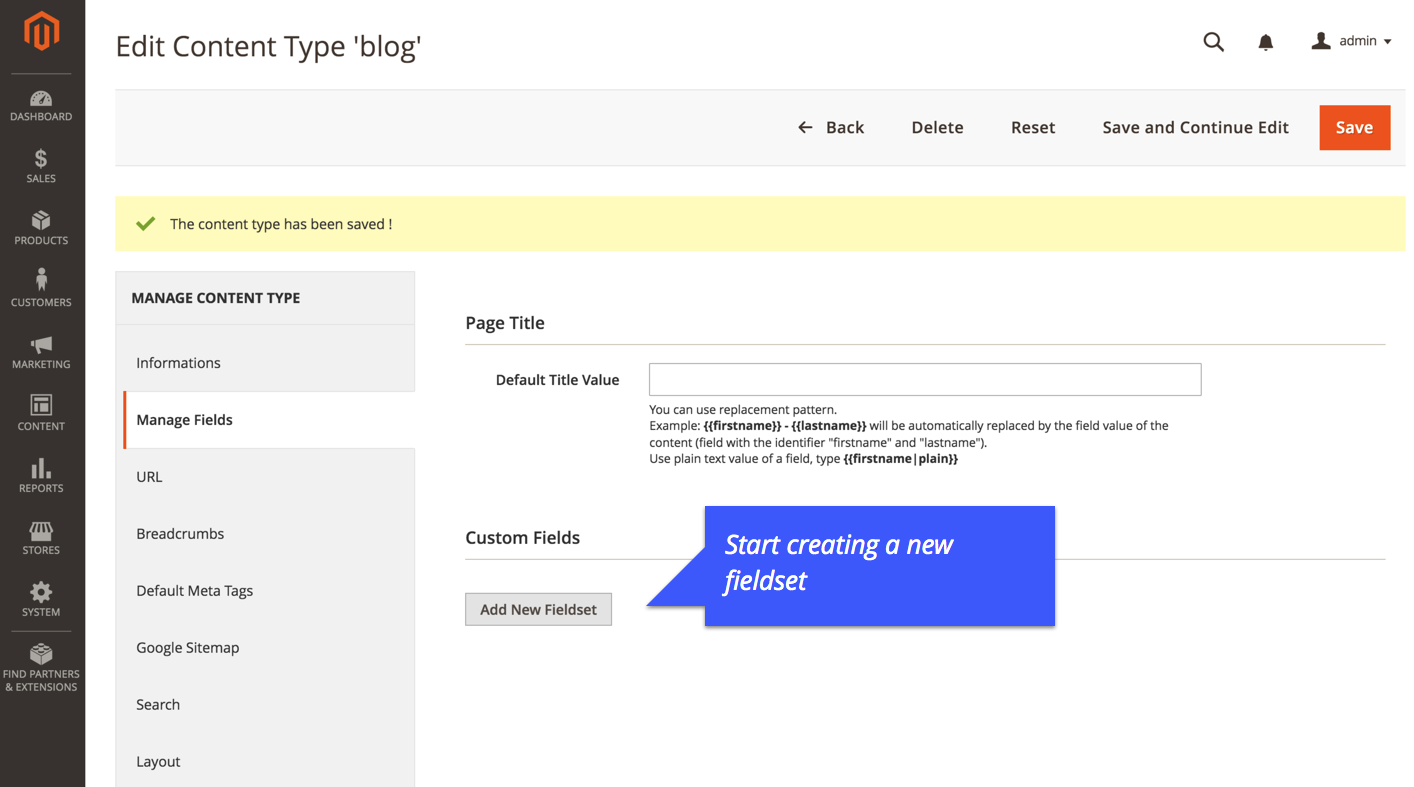The width and height of the screenshot is (1414, 787).
Task: Expand the admin account dropdown
Action: click(x=1351, y=41)
